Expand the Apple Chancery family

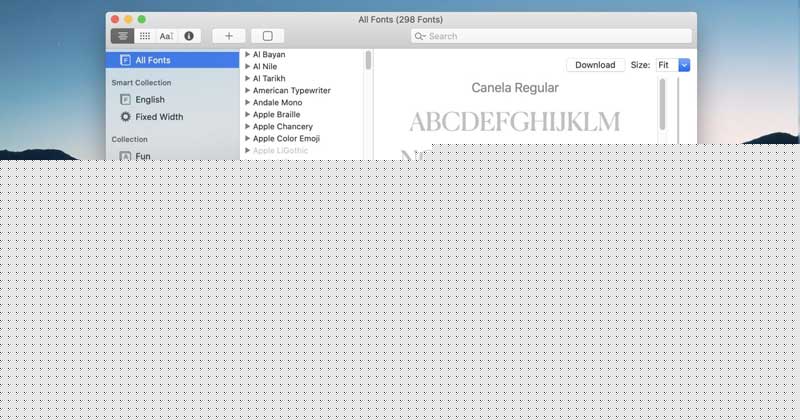point(247,126)
